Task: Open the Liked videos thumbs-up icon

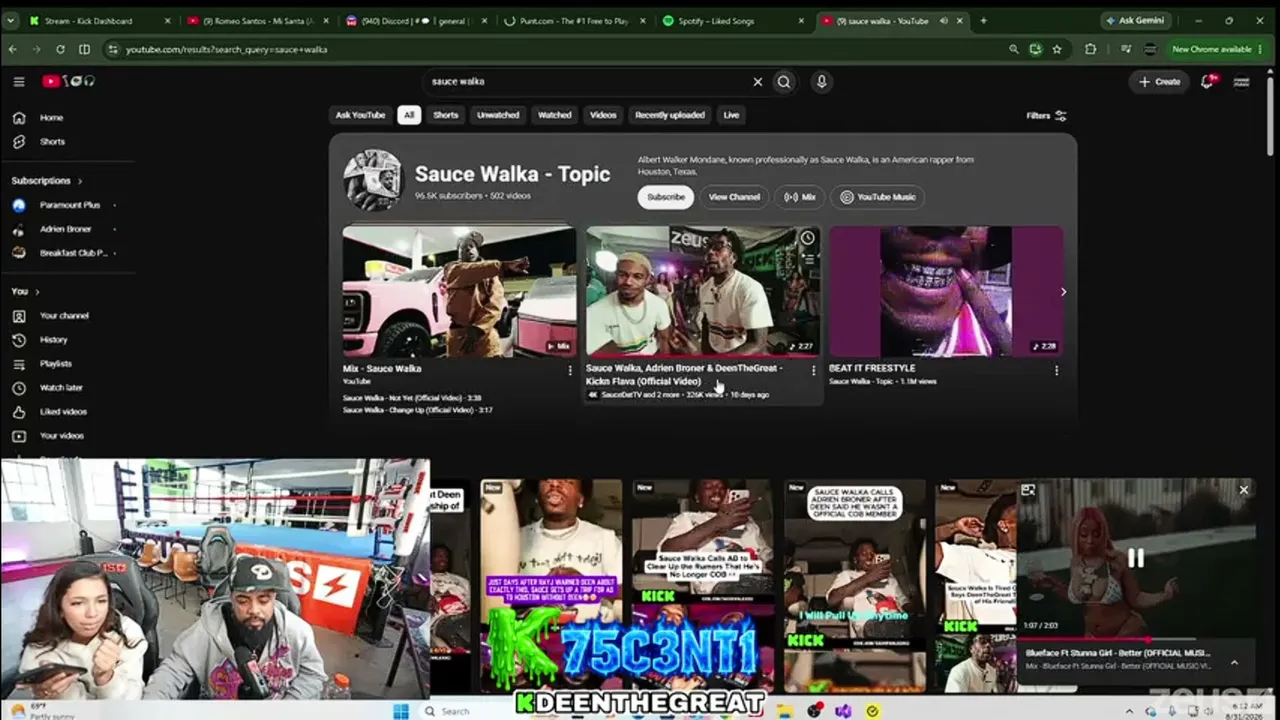Action: (x=19, y=412)
